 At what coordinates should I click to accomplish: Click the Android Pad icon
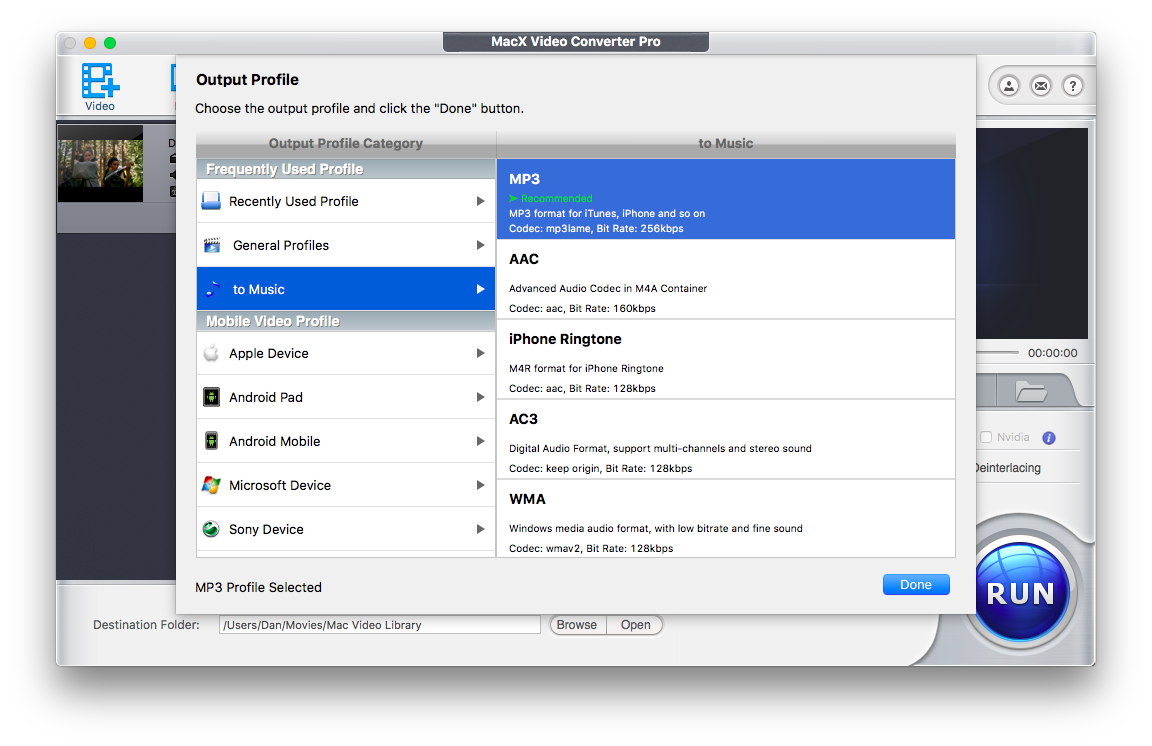coord(211,397)
